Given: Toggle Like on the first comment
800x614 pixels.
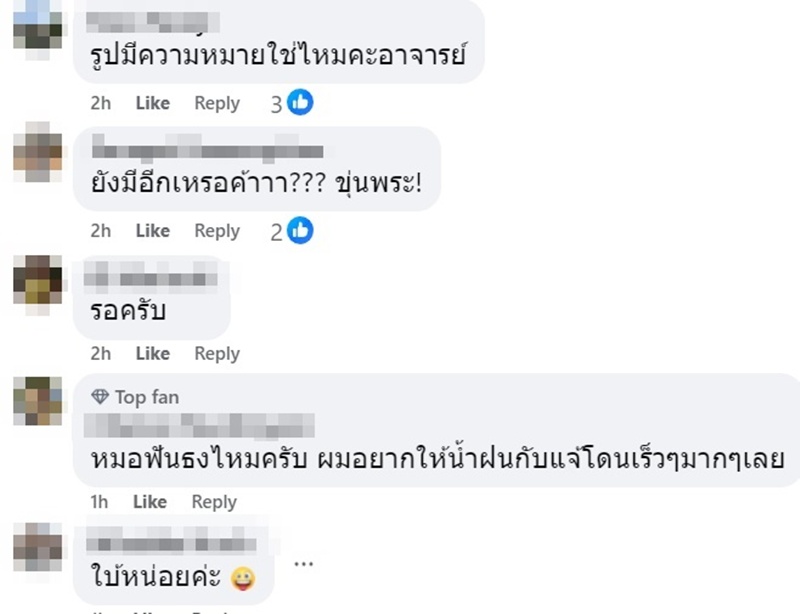Looking at the screenshot, I should click(x=152, y=102).
